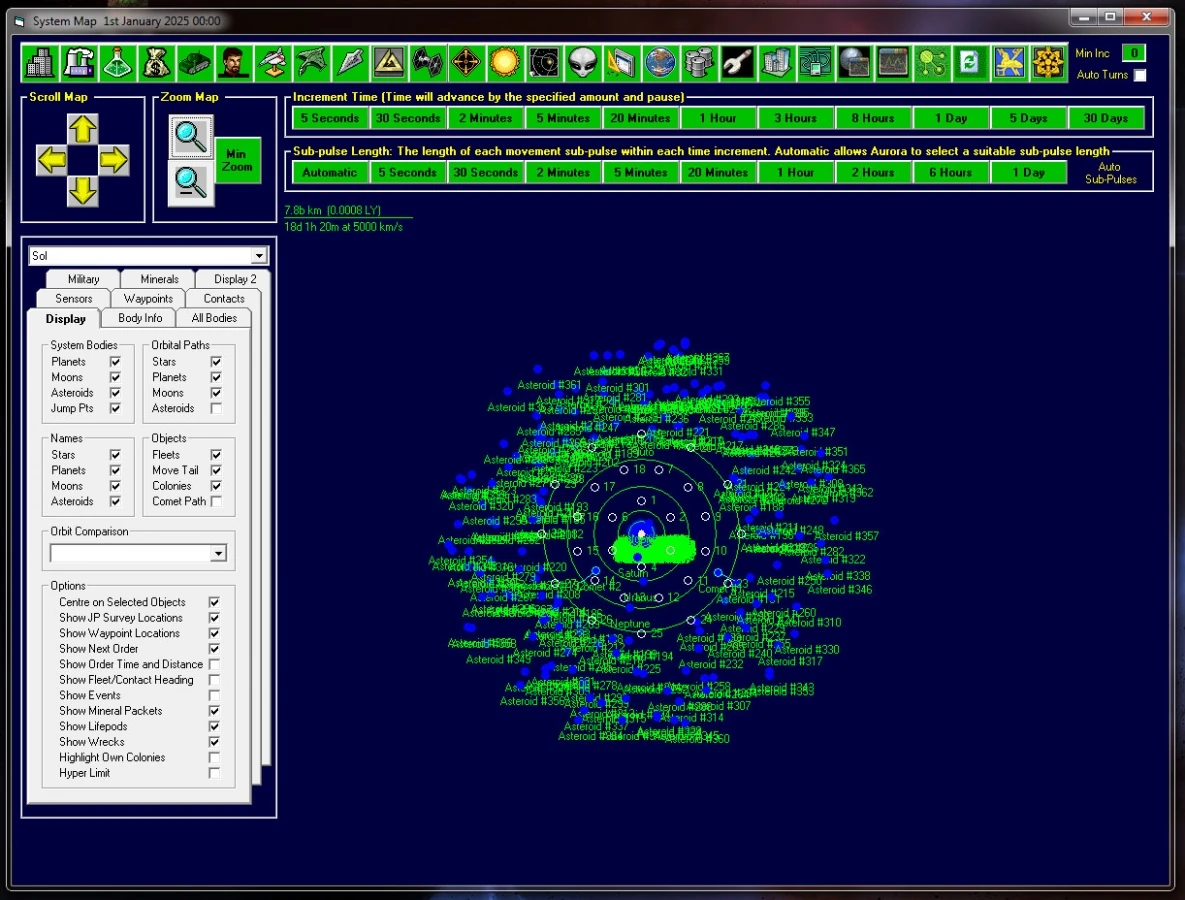Screen dimensions: 1185x900
Task: Click the blue skyscrapers icon
Action: coord(777,63)
